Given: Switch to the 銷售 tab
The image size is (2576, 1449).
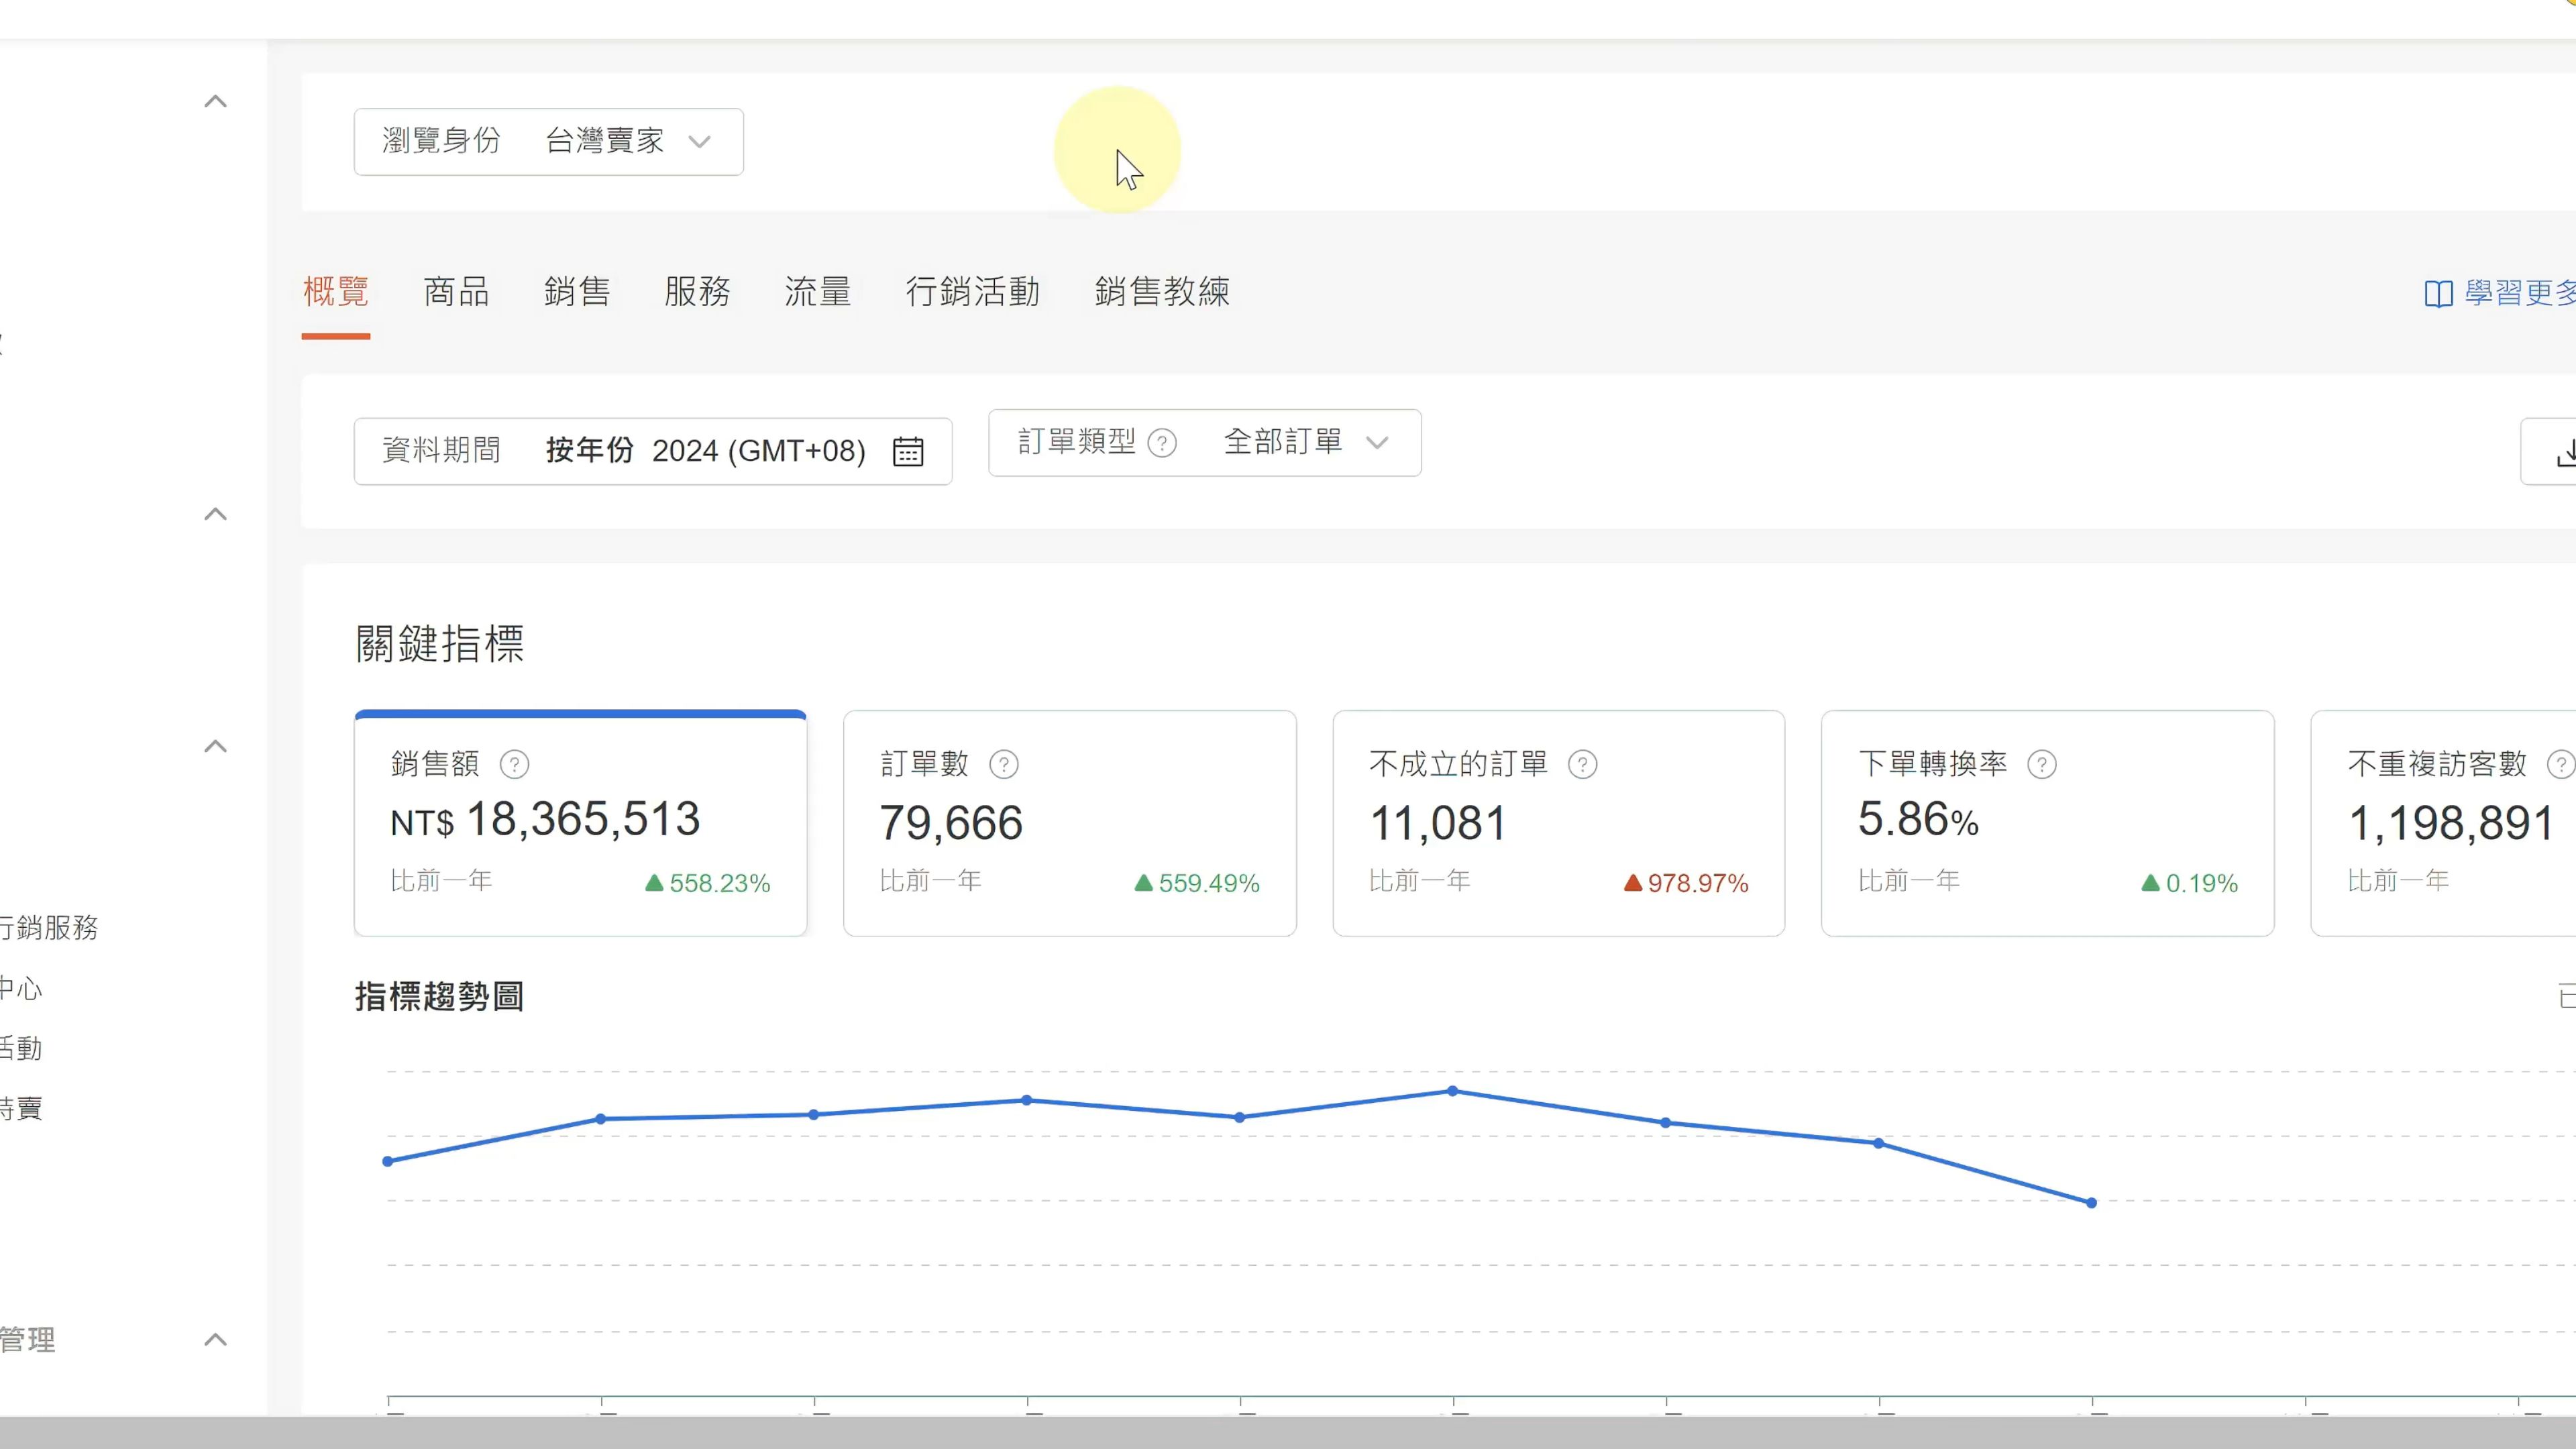Looking at the screenshot, I should [577, 292].
